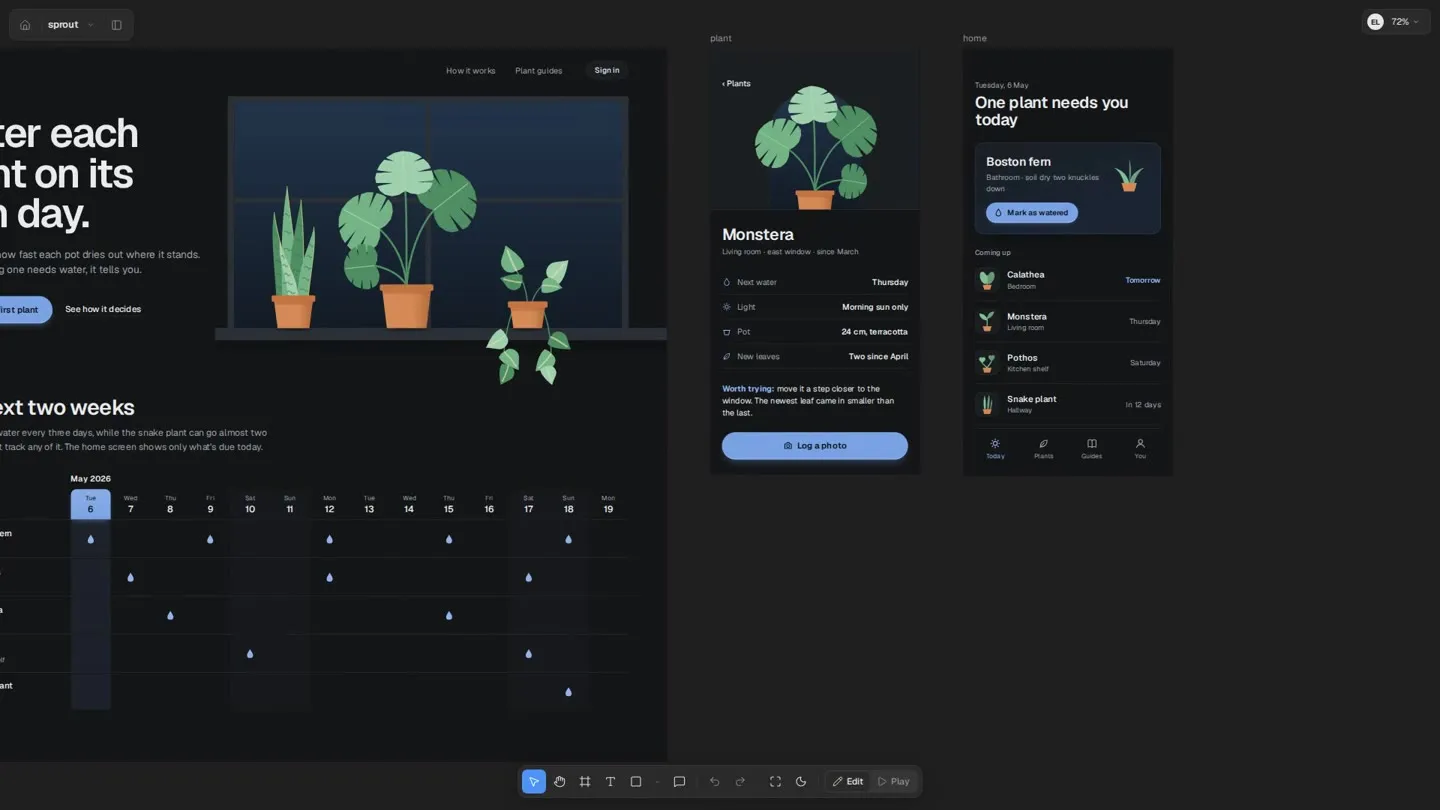Select the Rectangle shape tool

click(636, 782)
